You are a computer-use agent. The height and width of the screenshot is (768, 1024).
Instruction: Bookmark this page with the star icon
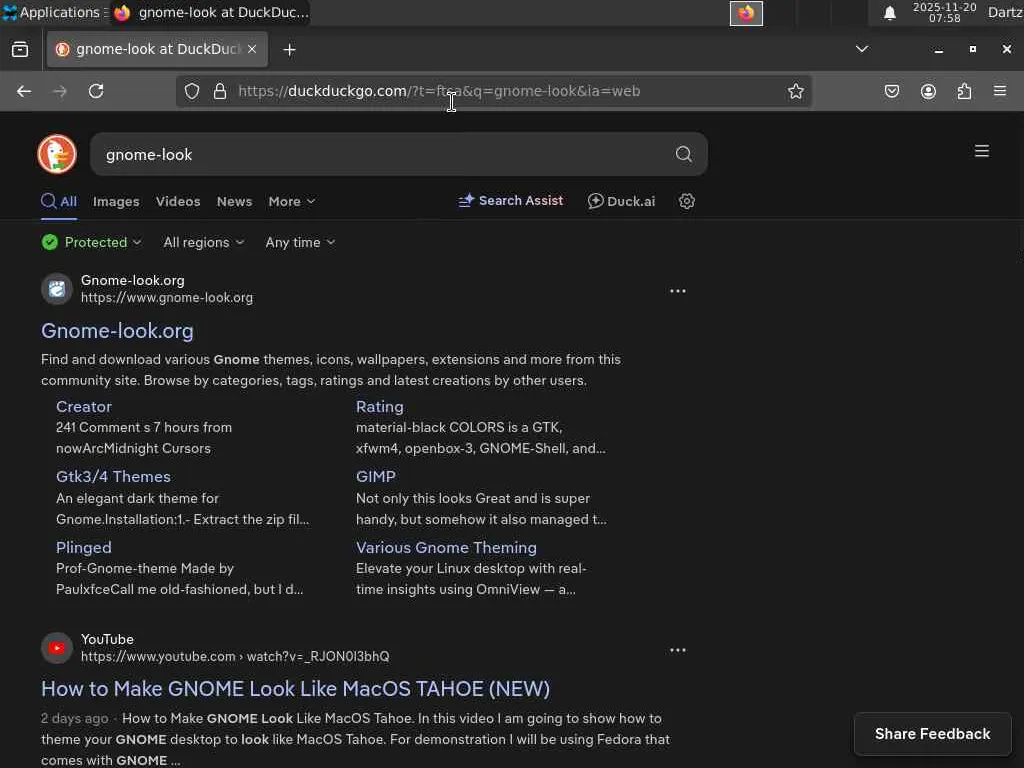click(x=795, y=91)
